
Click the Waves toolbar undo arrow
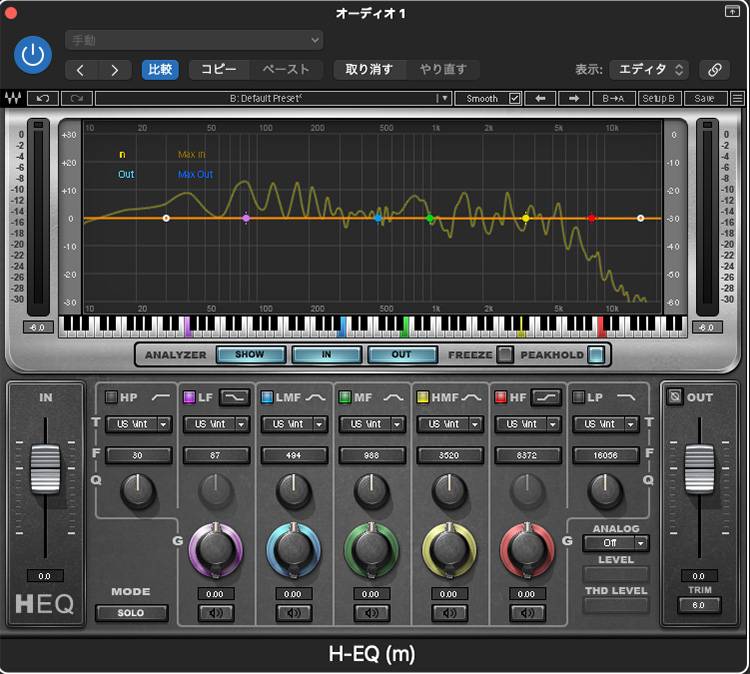[43, 99]
